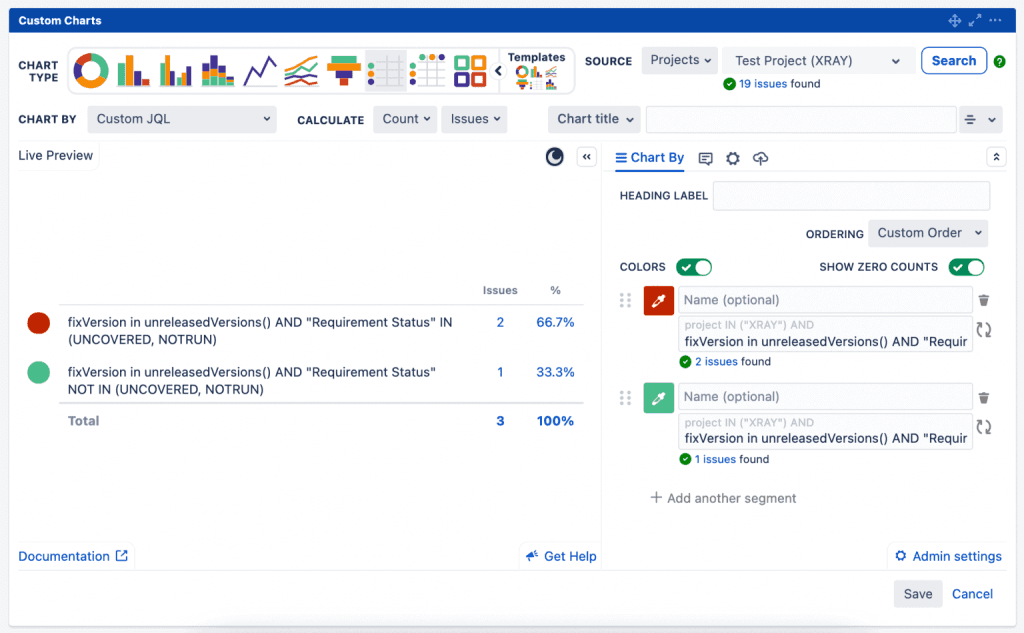Click the Heading Label input field
The image size is (1024, 633).
(851, 196)
